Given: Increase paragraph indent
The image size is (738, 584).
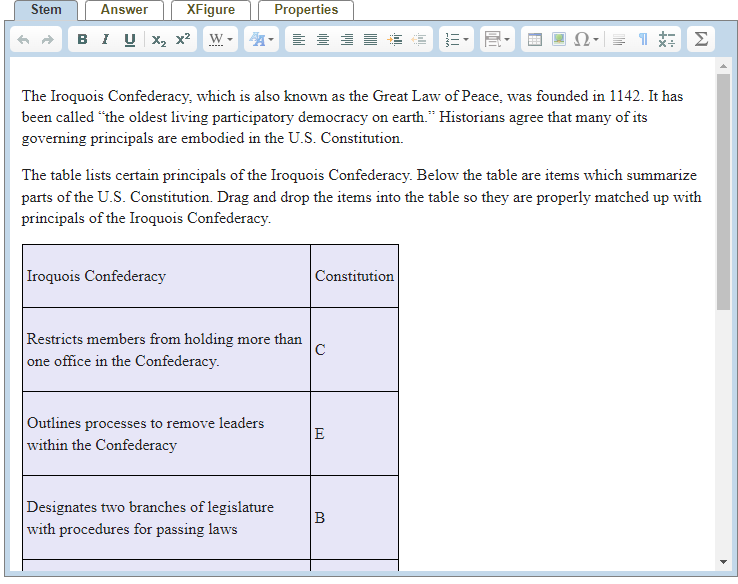Looking at the screenshot, I should point(394,40).
